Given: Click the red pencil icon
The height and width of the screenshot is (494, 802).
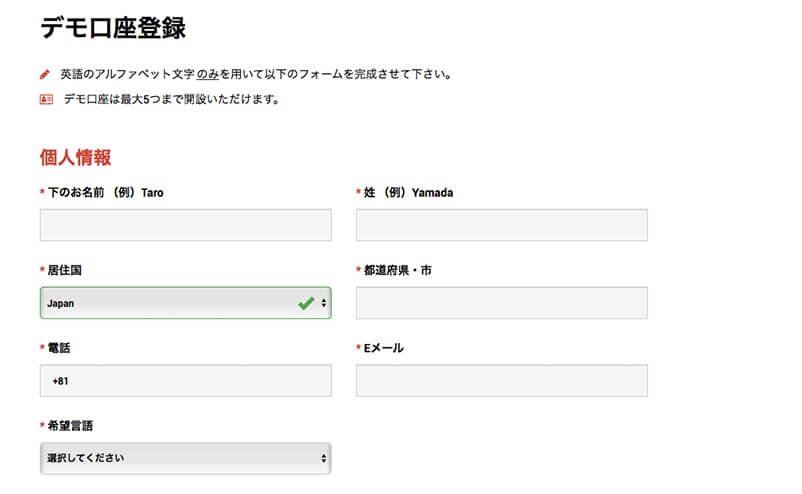Looking at the screenshot, I should pos(45,75).
